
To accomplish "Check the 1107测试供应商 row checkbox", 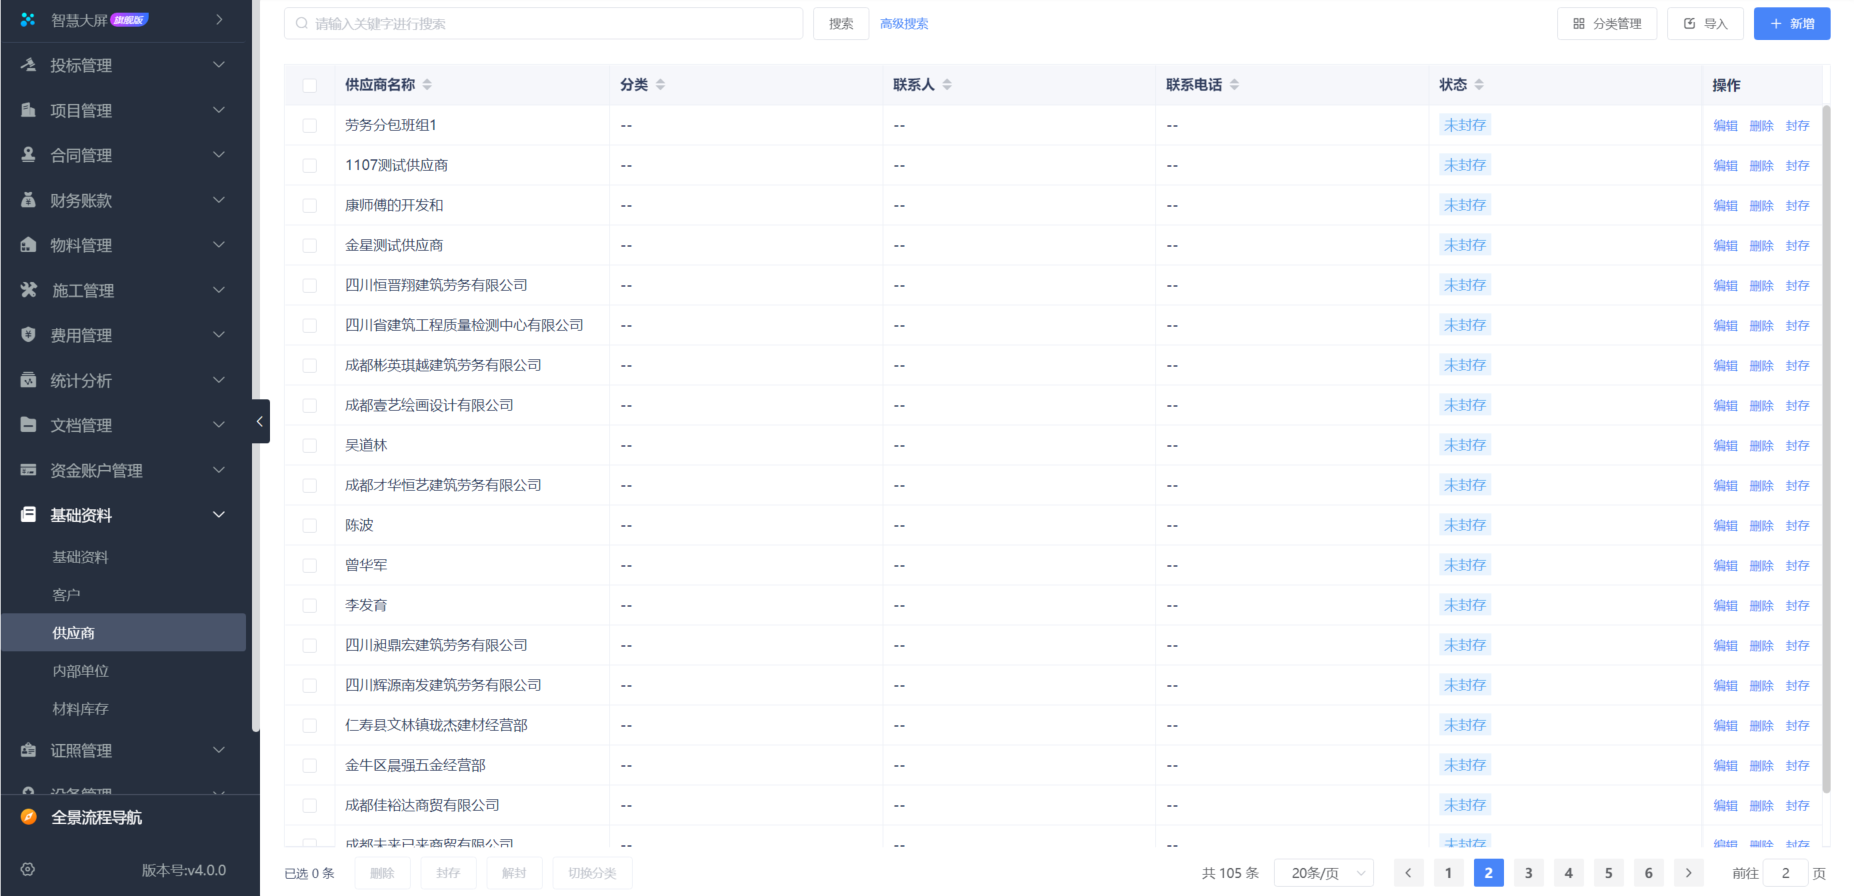I will point(310,165).
